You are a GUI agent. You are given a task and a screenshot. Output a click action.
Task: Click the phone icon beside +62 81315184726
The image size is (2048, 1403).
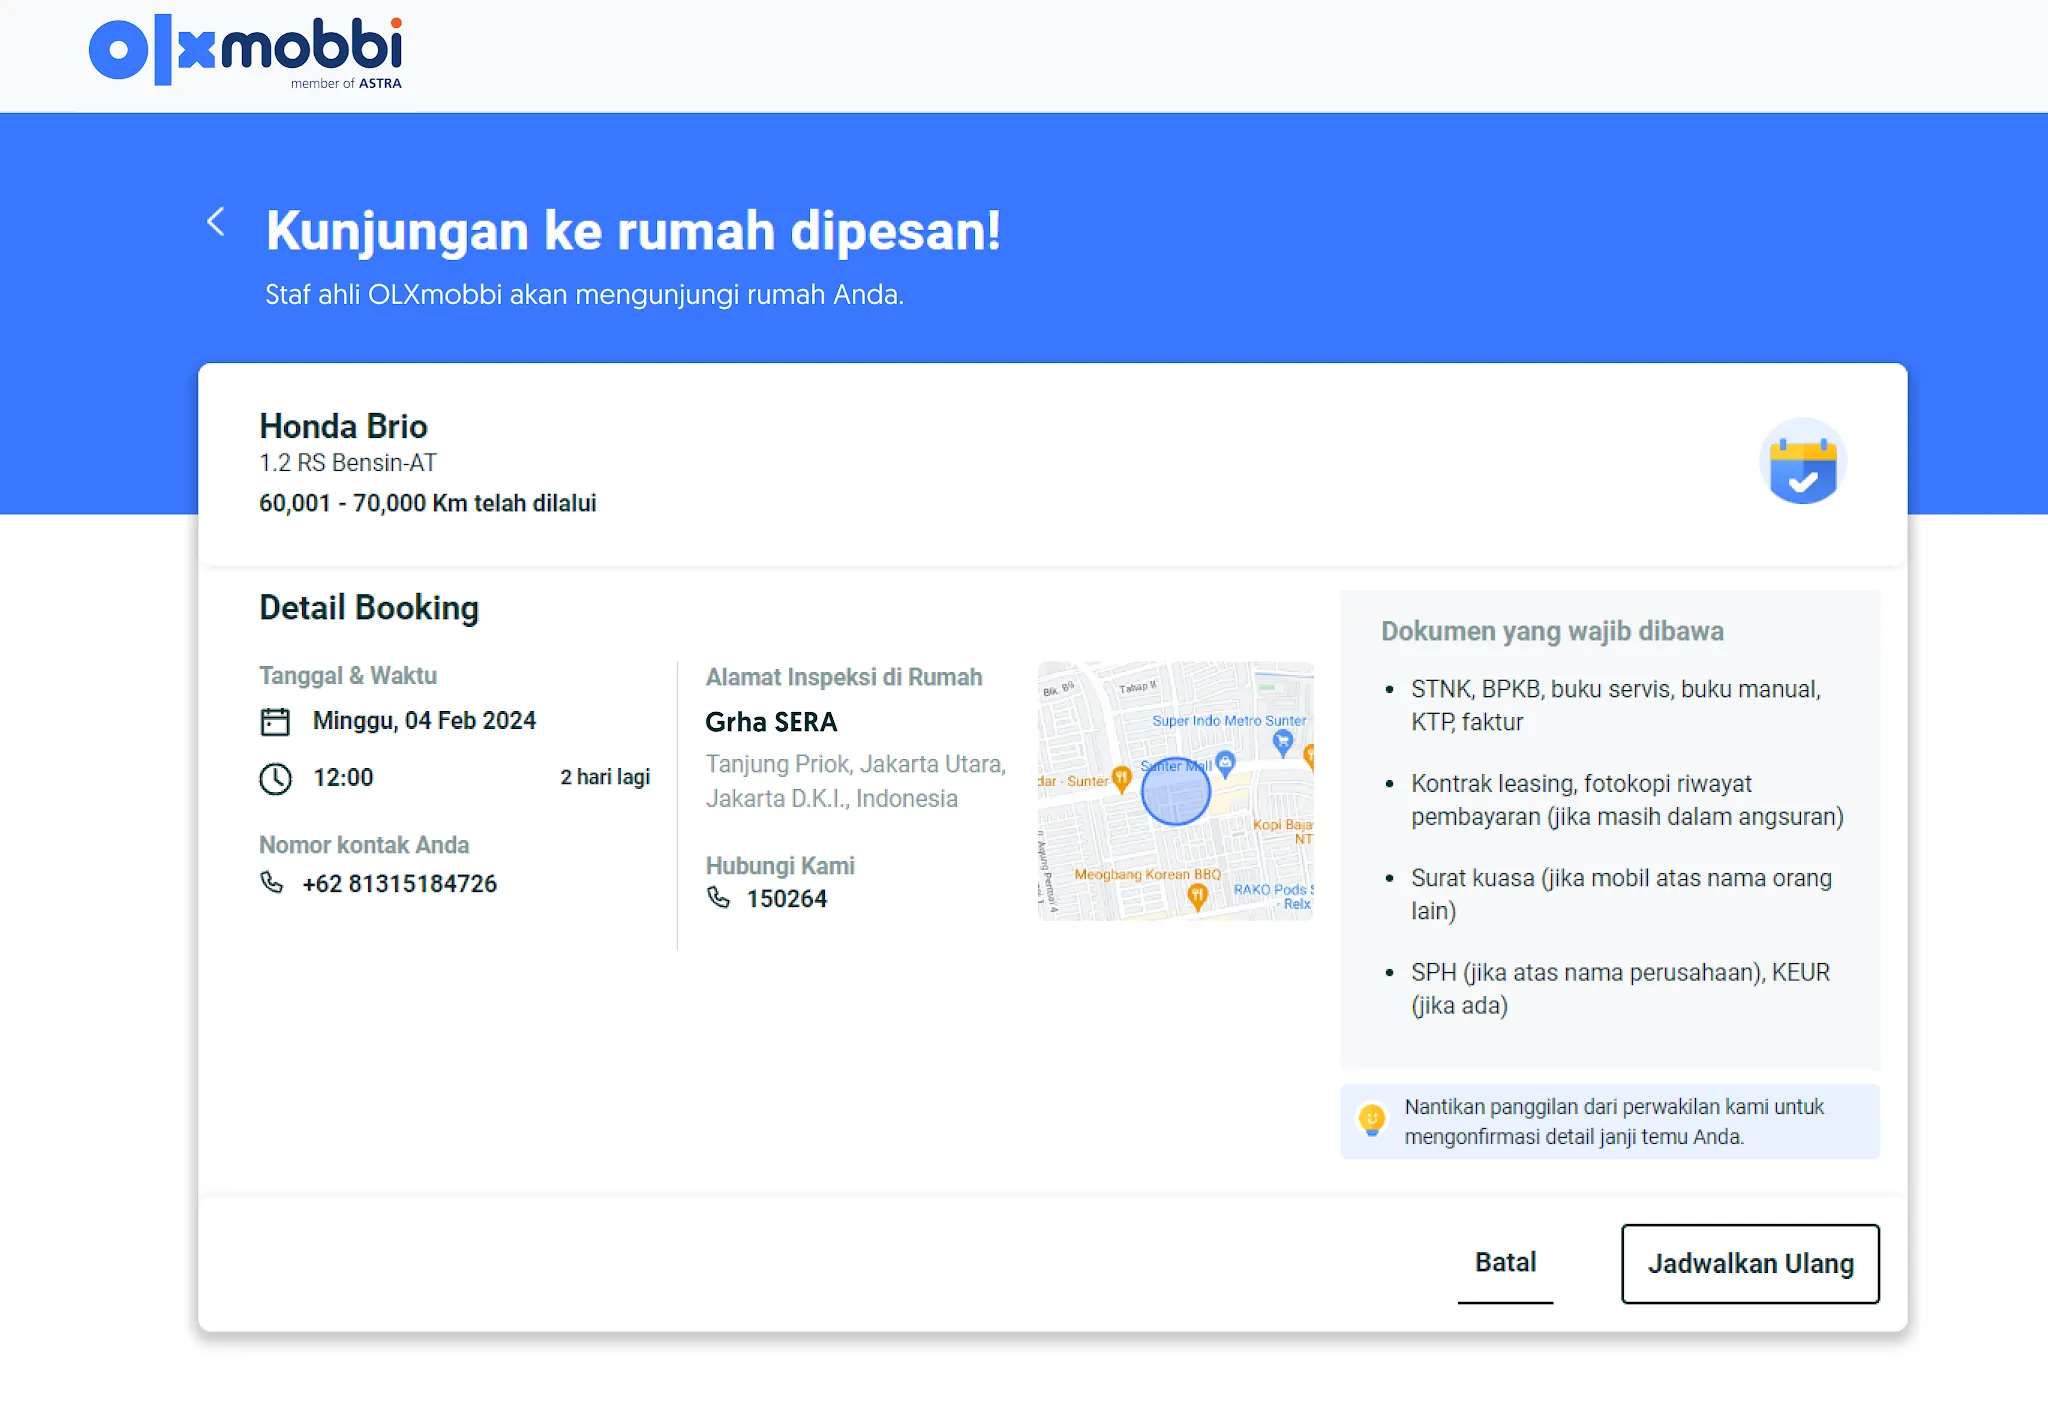[271, 882]
